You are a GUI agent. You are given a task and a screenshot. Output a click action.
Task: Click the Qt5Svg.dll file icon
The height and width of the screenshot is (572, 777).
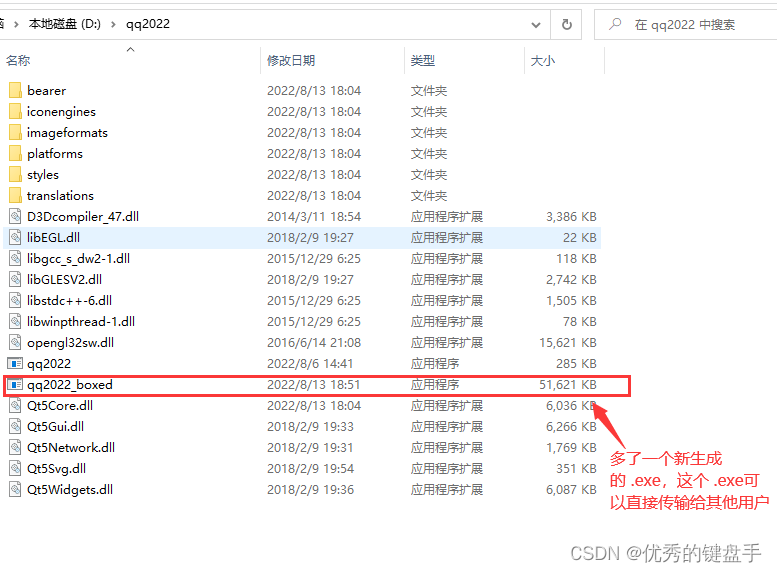[x=15, y=468]
